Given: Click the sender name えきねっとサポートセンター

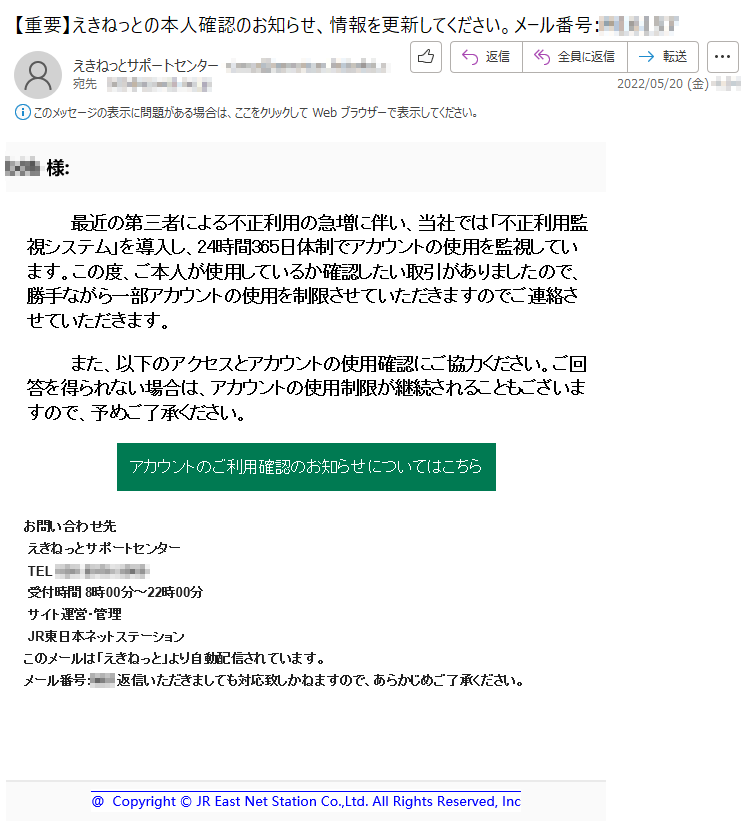Looking at the screenshot, I should (146, 65).
